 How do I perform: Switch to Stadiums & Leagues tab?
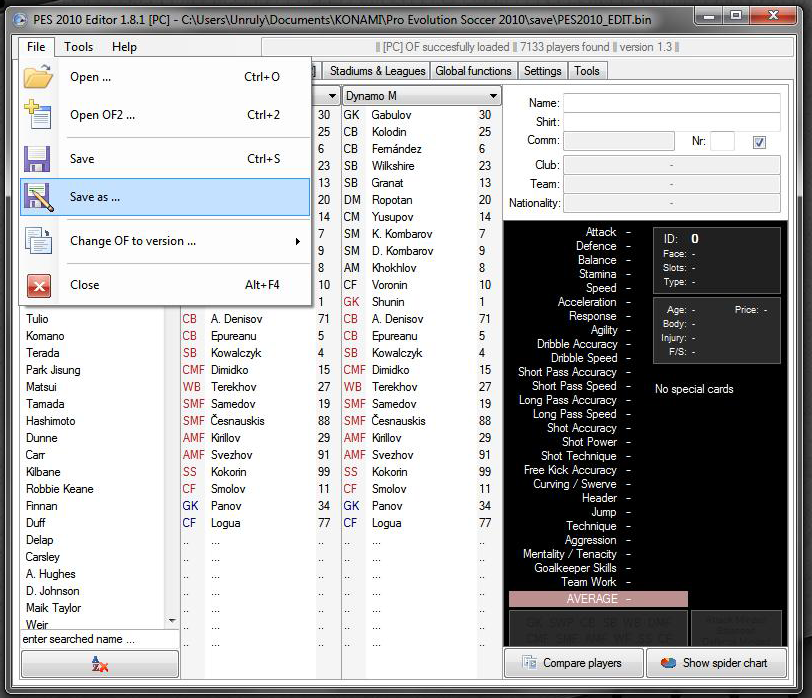coord(378,71)
